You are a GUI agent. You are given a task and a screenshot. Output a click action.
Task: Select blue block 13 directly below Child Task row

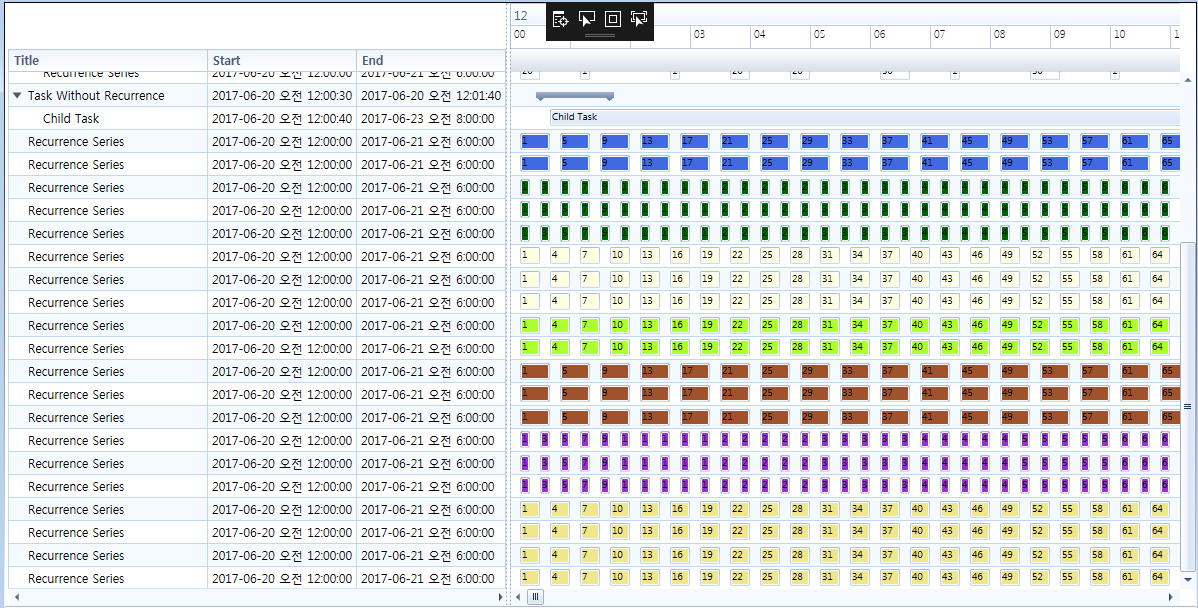(654, 141)
